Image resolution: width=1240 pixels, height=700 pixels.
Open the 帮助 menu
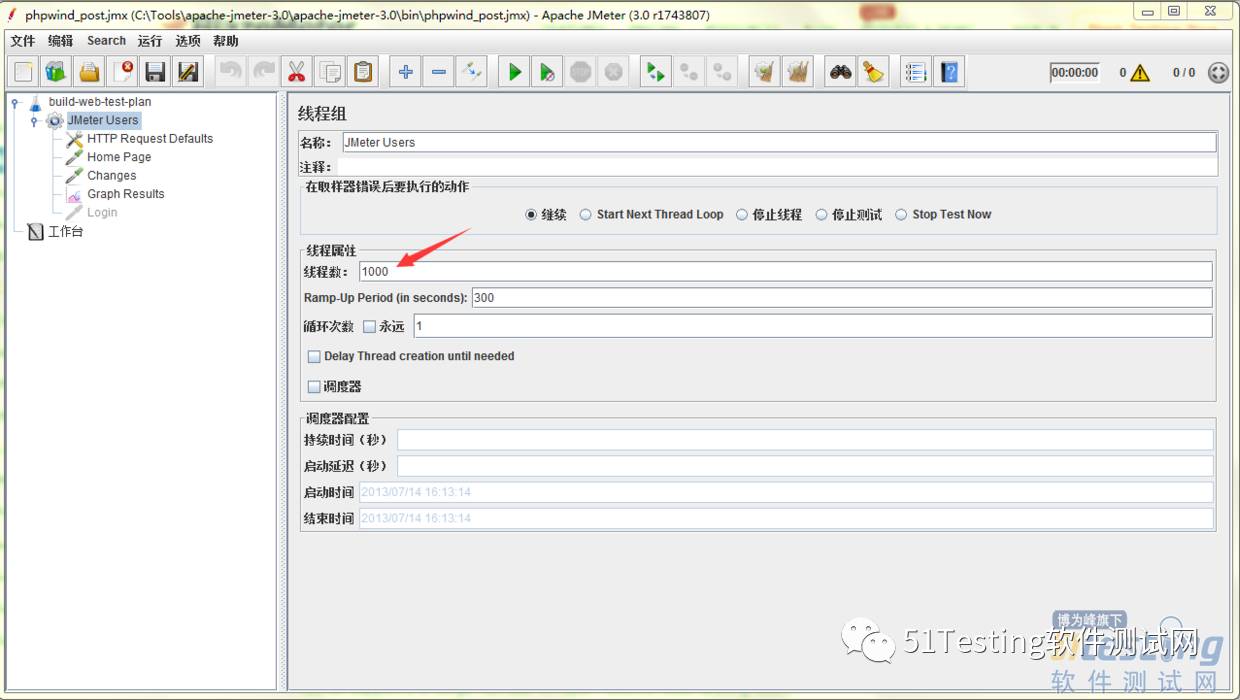(226, 41)
